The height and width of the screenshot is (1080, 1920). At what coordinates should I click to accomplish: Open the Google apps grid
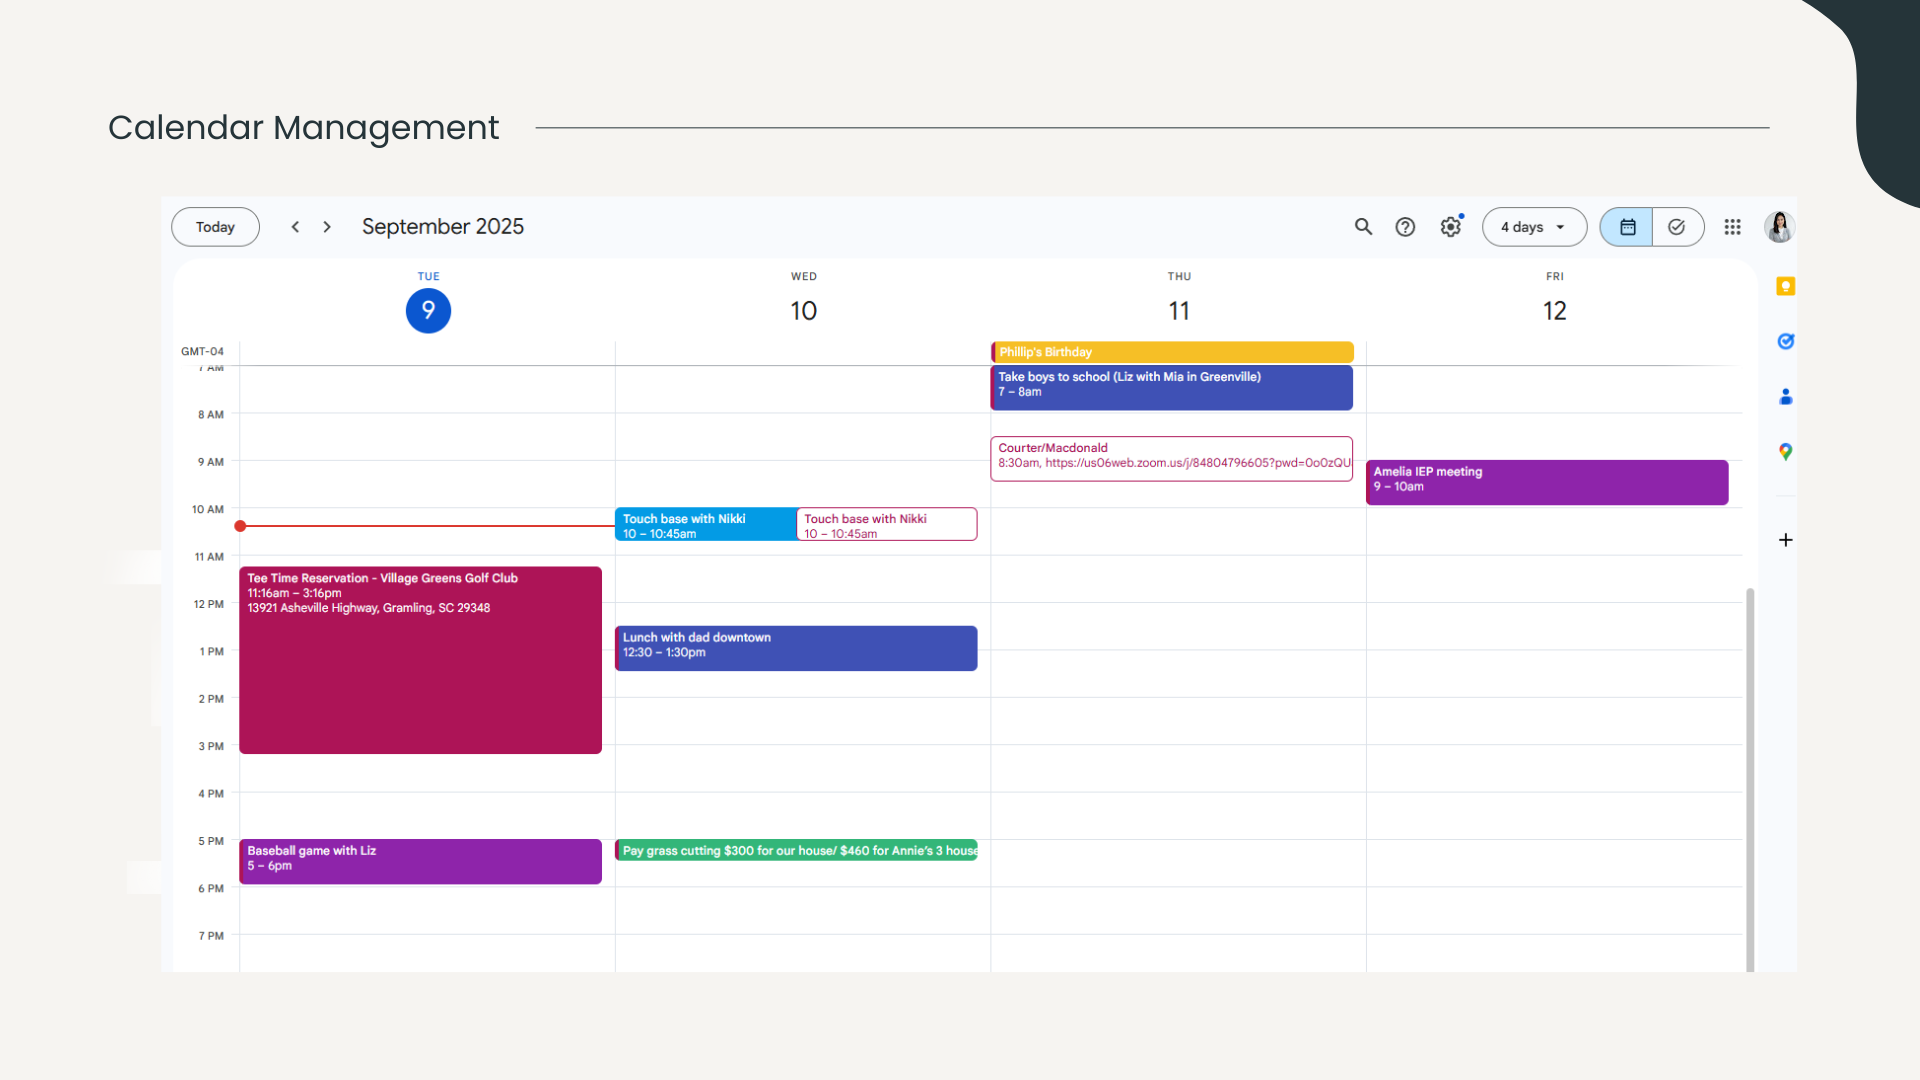[1732, 227]
